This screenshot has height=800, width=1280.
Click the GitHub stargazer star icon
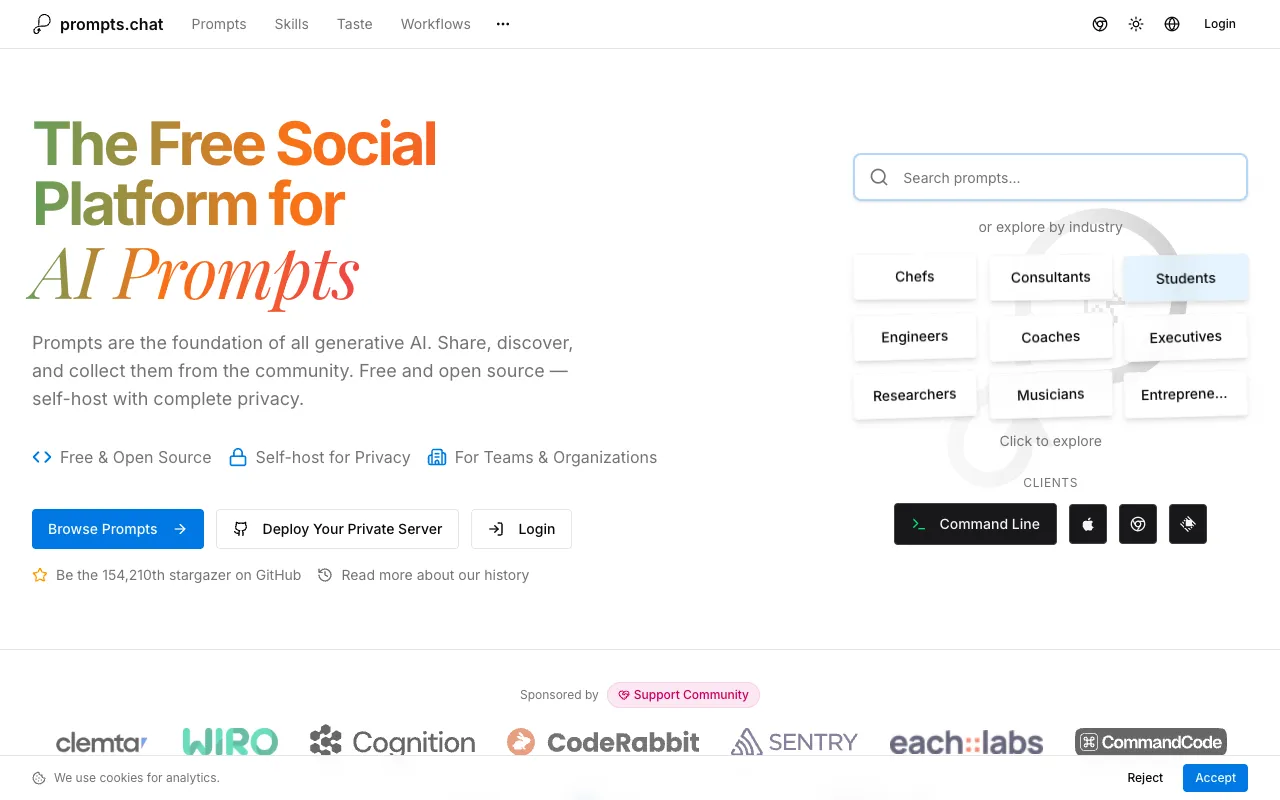click(x=40, y=575)
